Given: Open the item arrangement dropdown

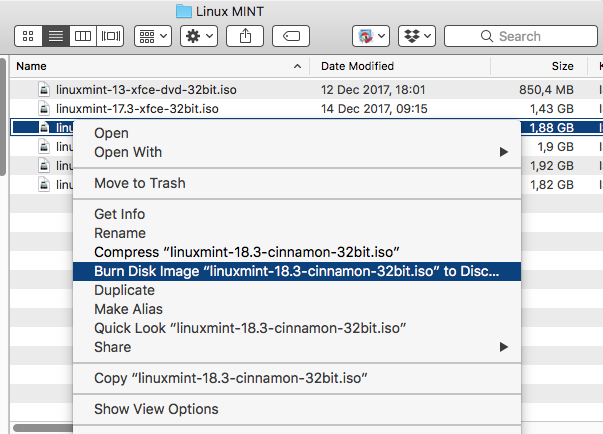Looking at the screenshot, I should point(153,36).
